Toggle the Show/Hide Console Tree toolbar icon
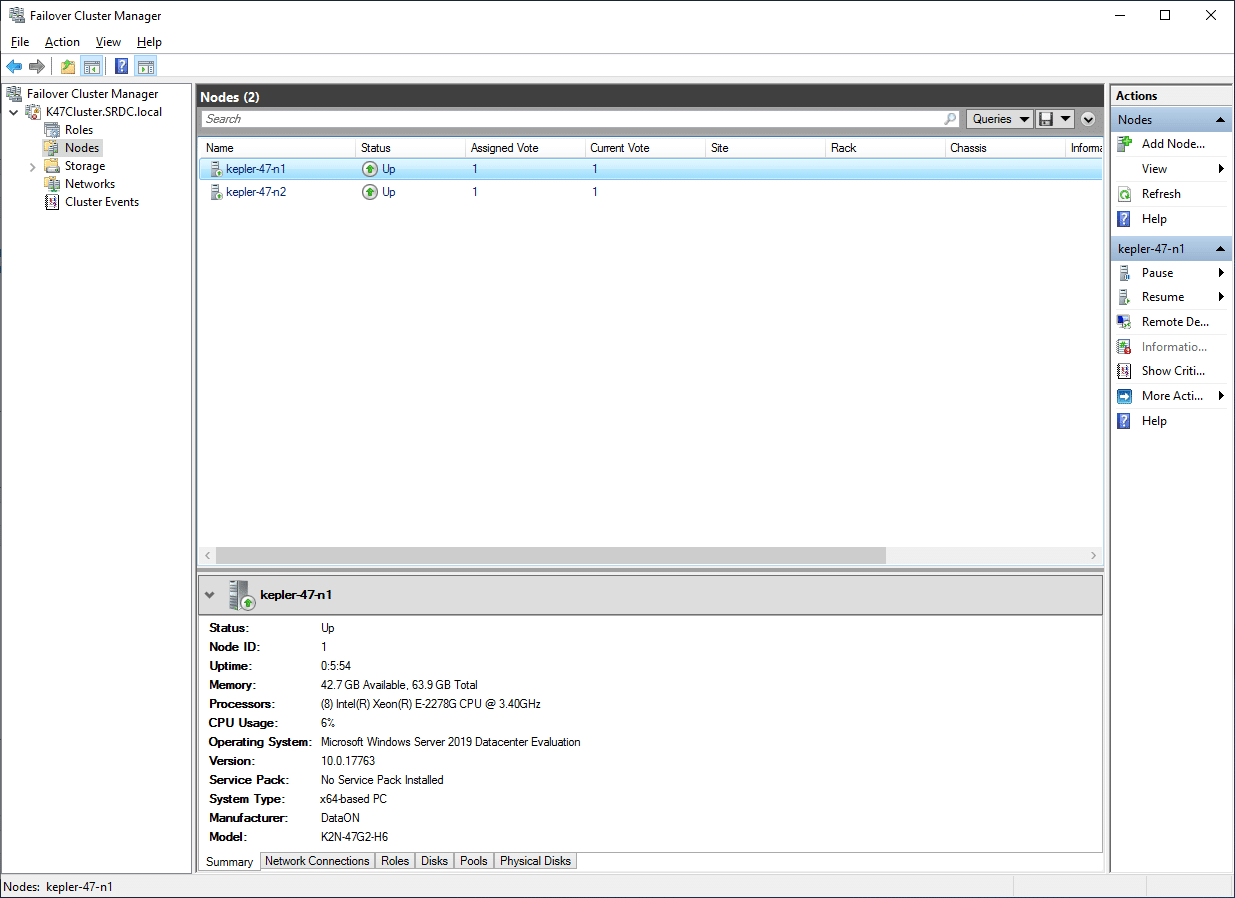 pyautogui.click(x=91, y=67)
